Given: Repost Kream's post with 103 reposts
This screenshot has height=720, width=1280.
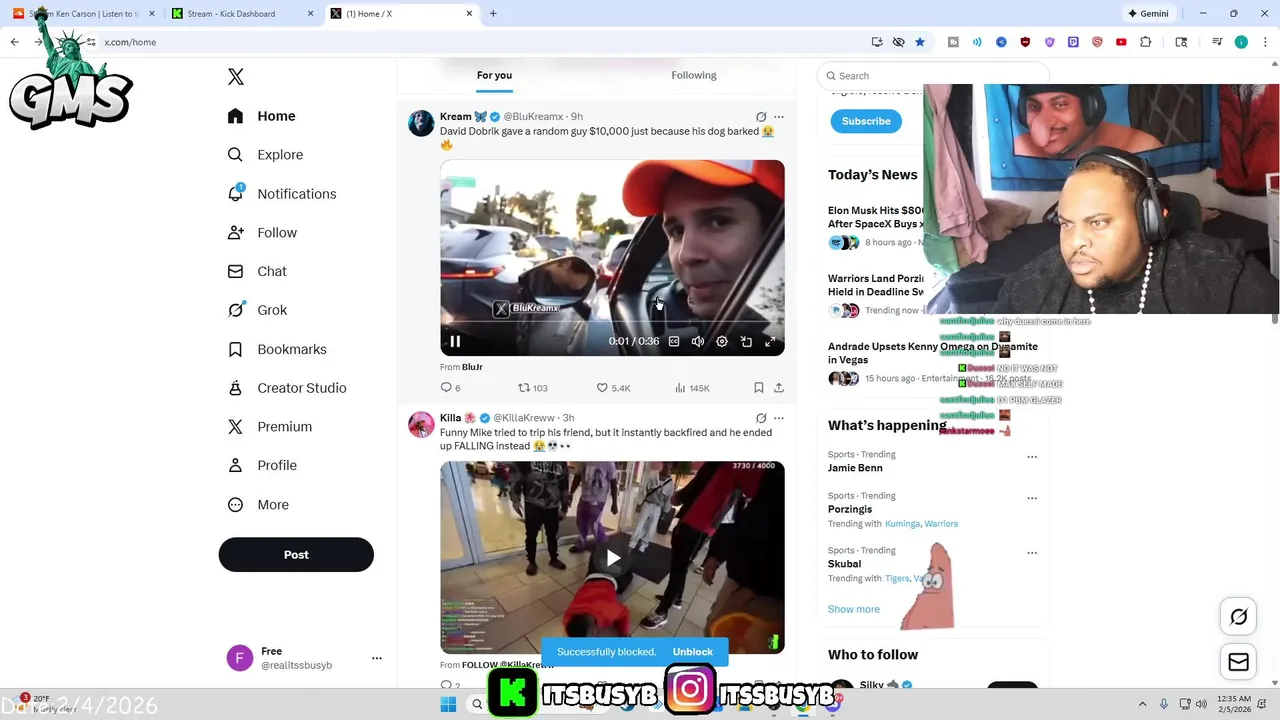Looking at the screenshot, I should point(532,388).
